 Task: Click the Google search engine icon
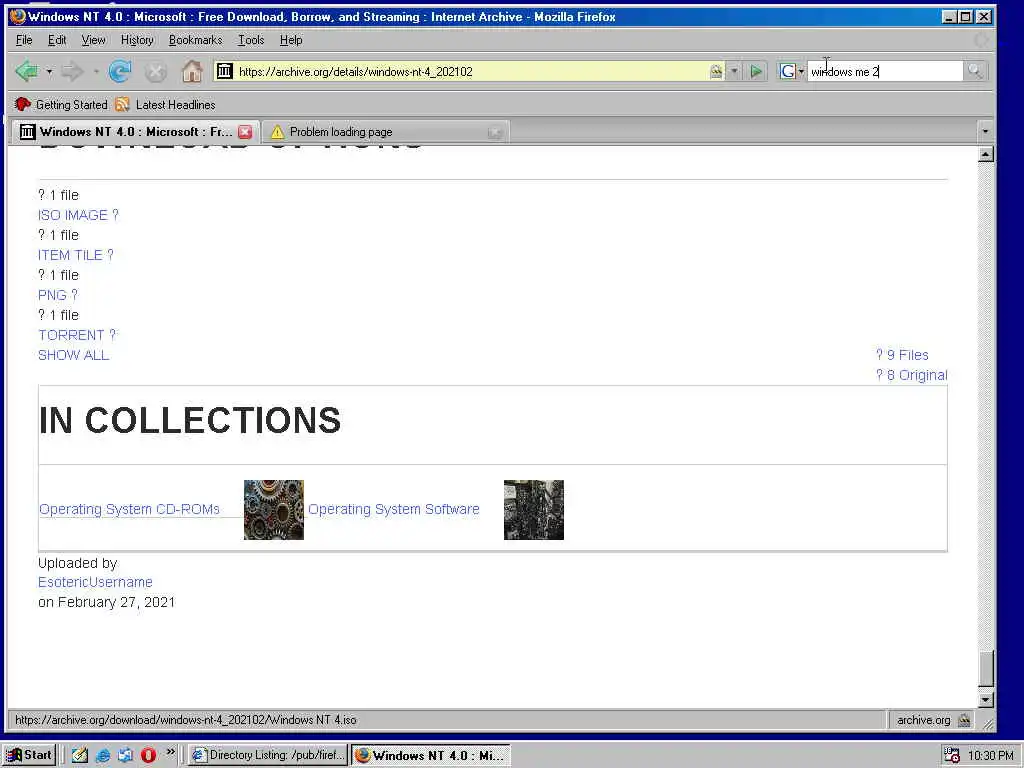[788, 71]
